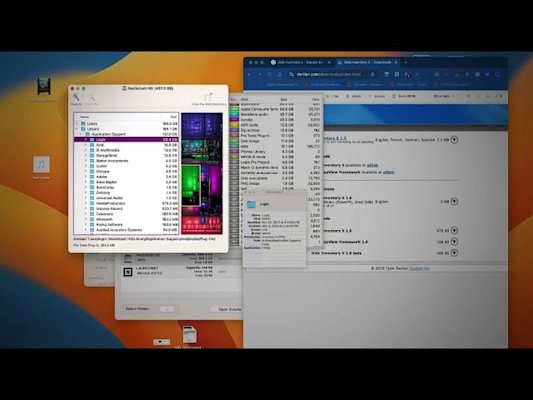Click the document file icon on desktop
The height and width of the screenshot is (400, 533).
[189, 334]
